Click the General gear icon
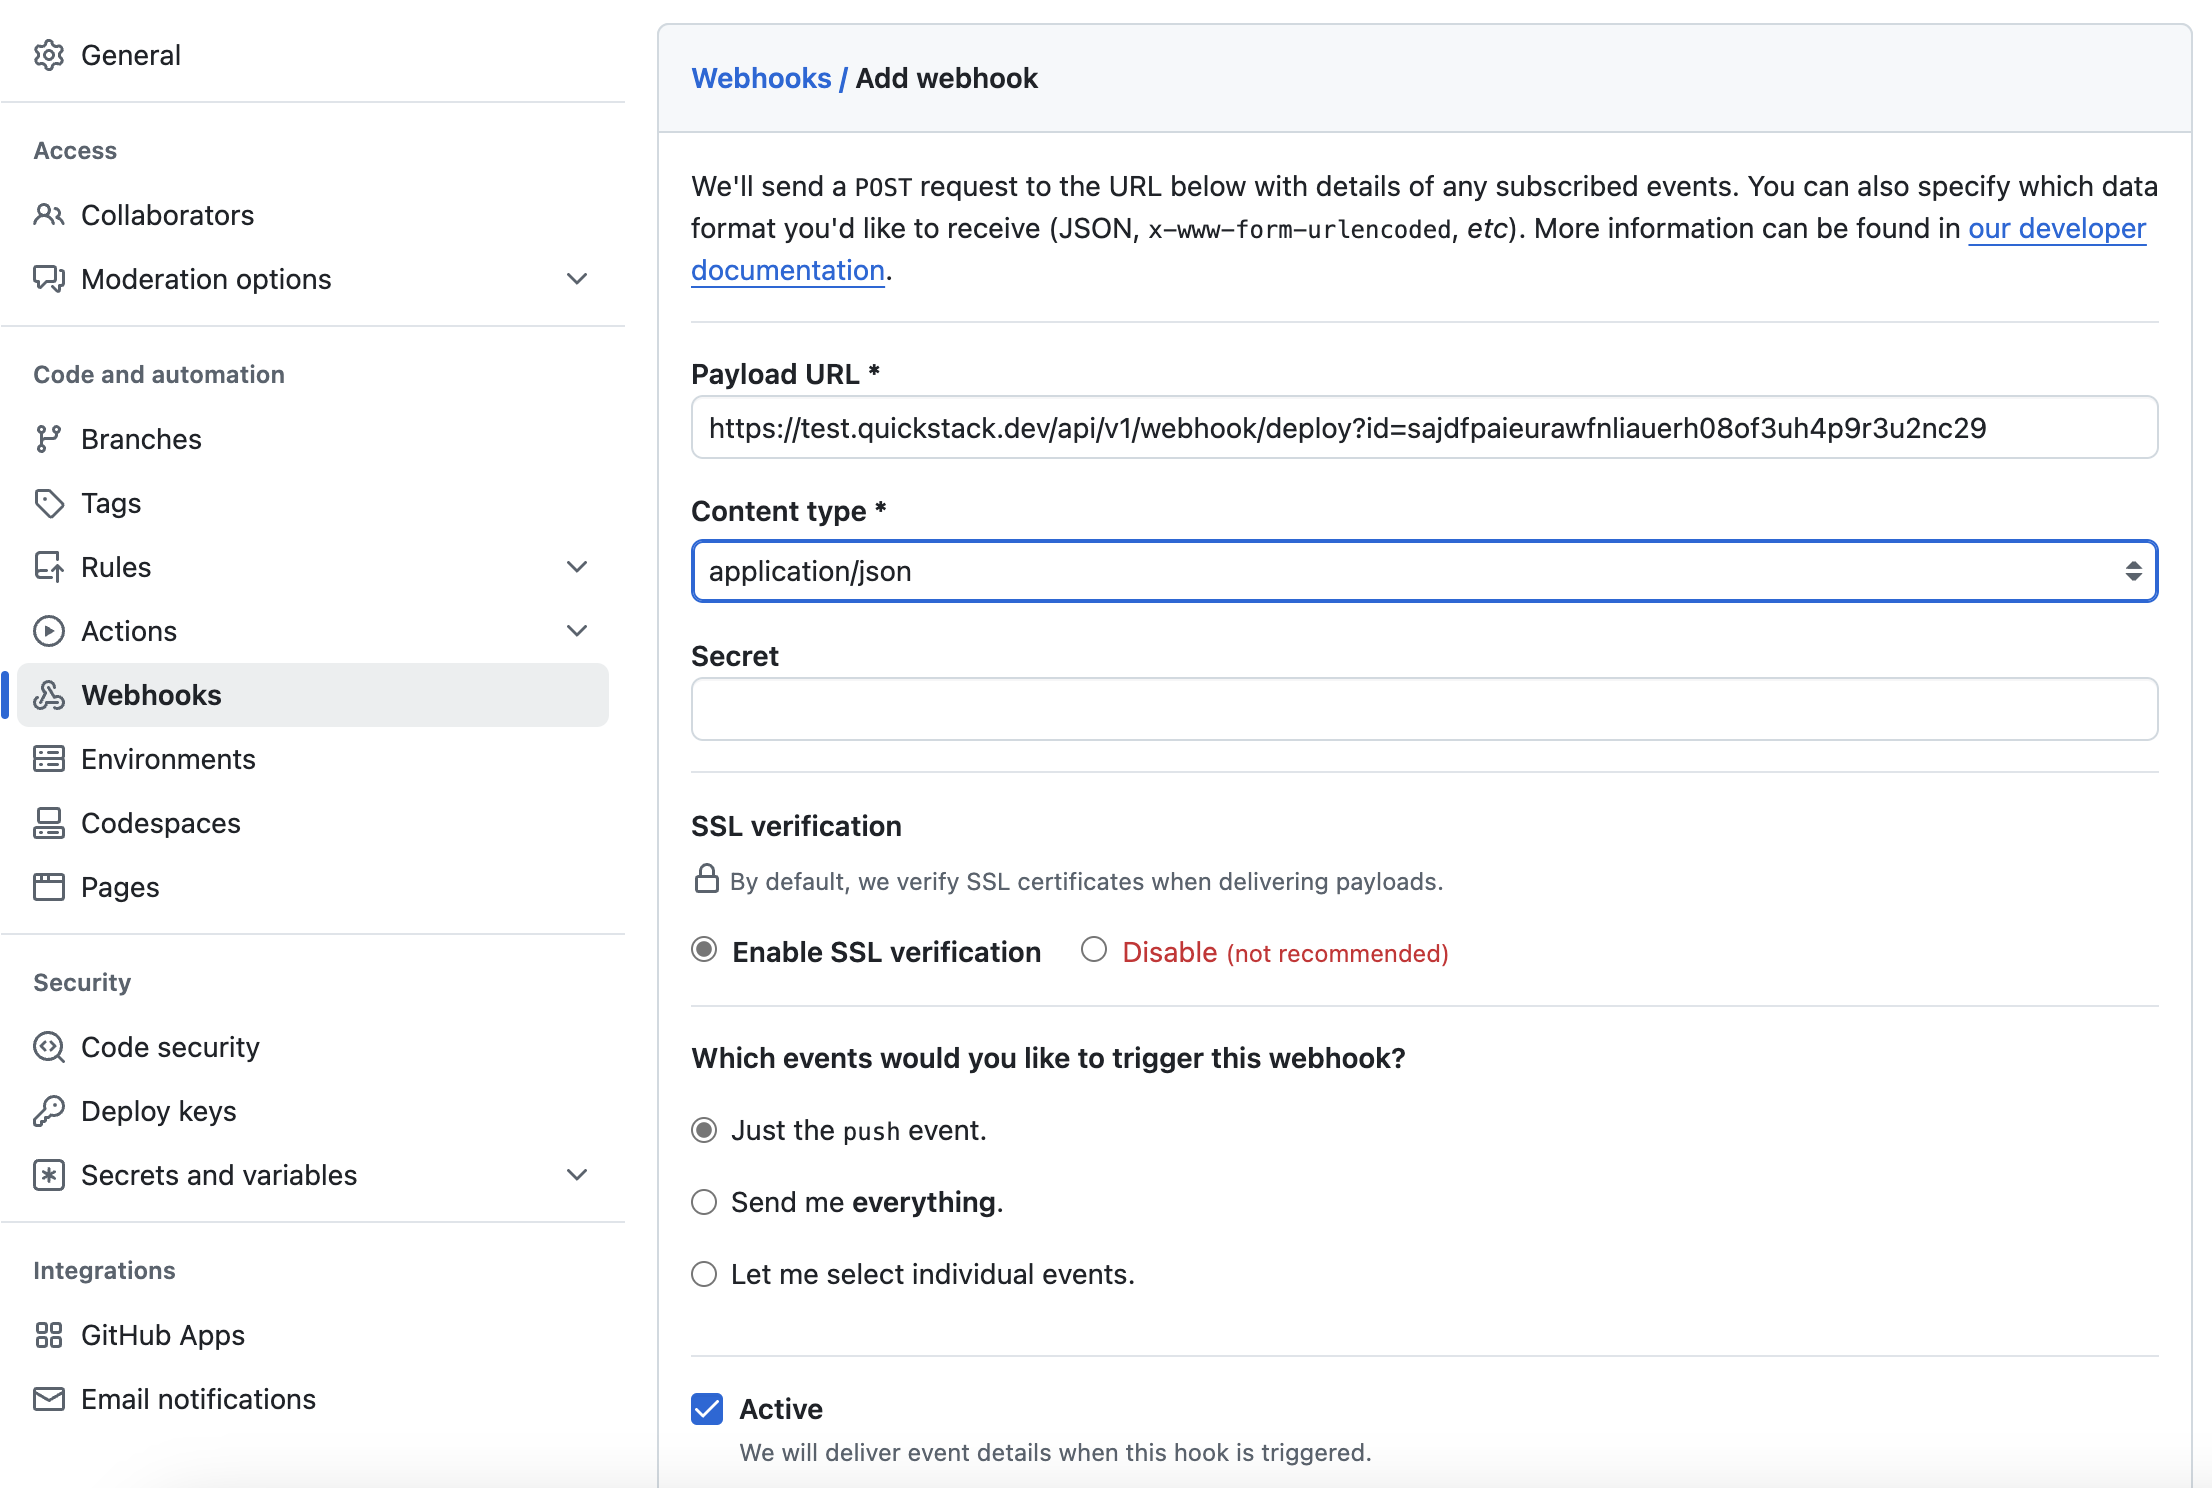The image size is (2212, 1488). point(48,55)
